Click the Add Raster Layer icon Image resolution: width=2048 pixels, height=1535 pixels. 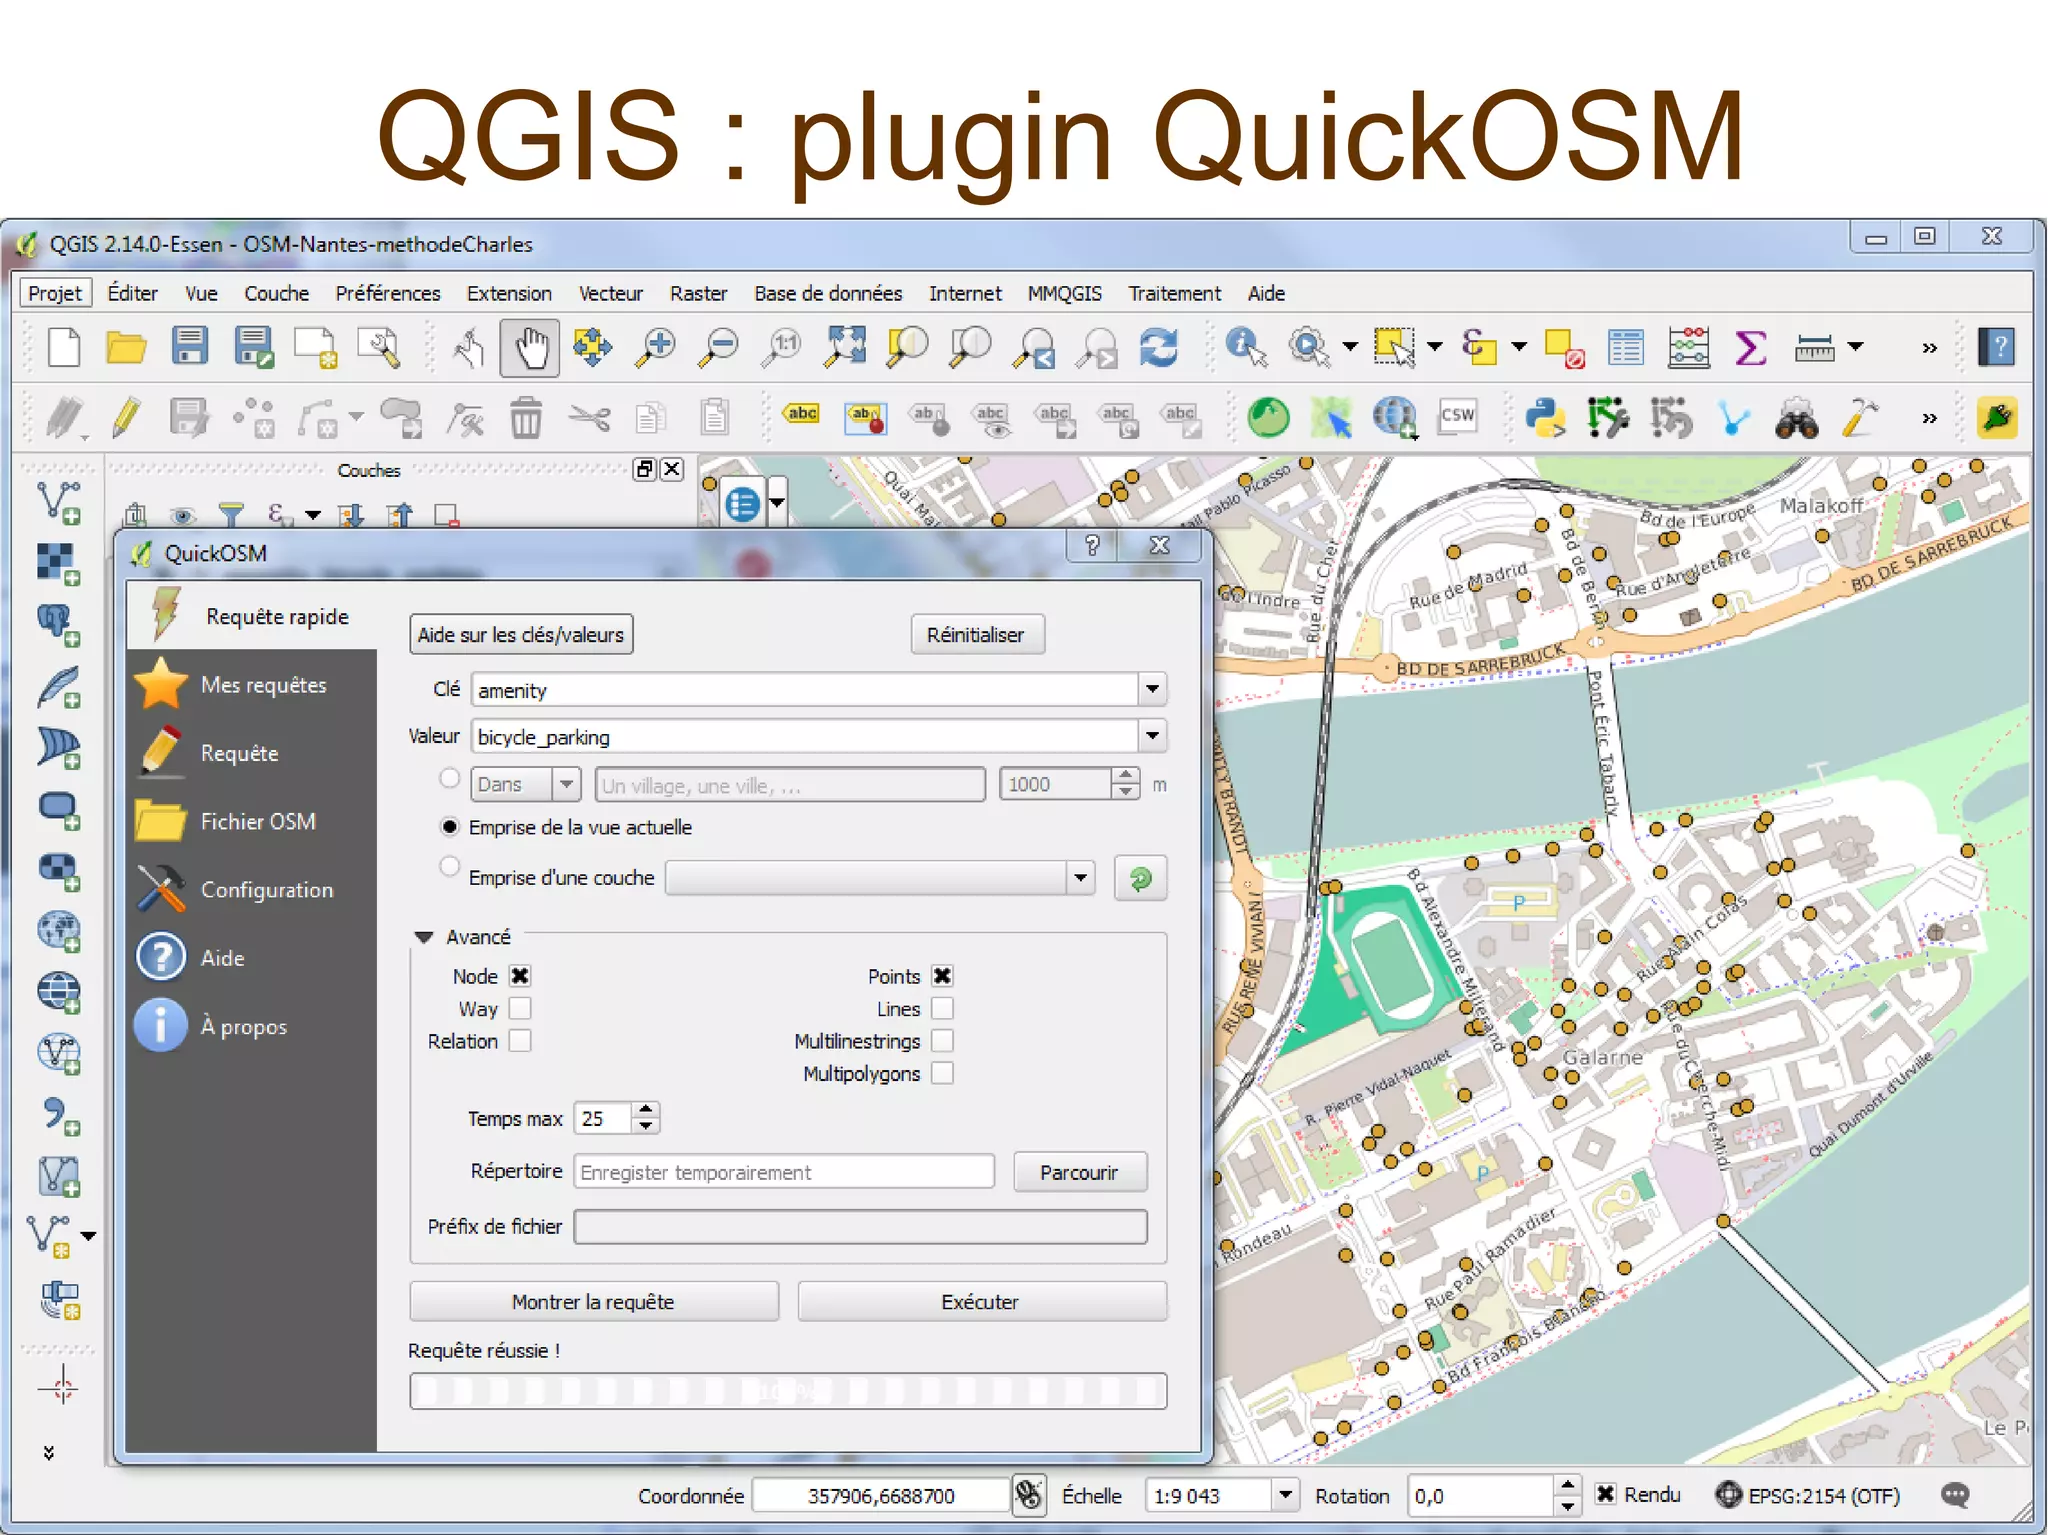pyautogui.click(x=59, y=564)
